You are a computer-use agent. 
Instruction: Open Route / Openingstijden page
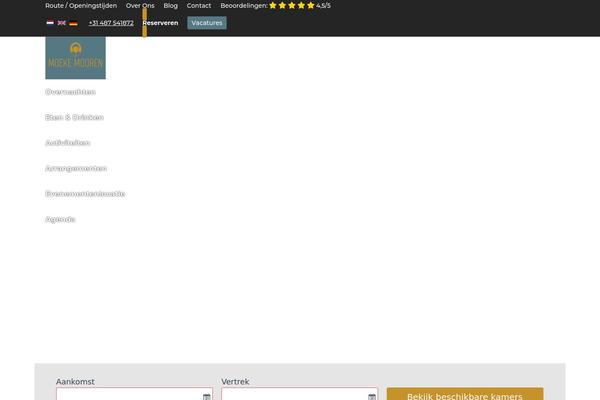pos(81,6)
